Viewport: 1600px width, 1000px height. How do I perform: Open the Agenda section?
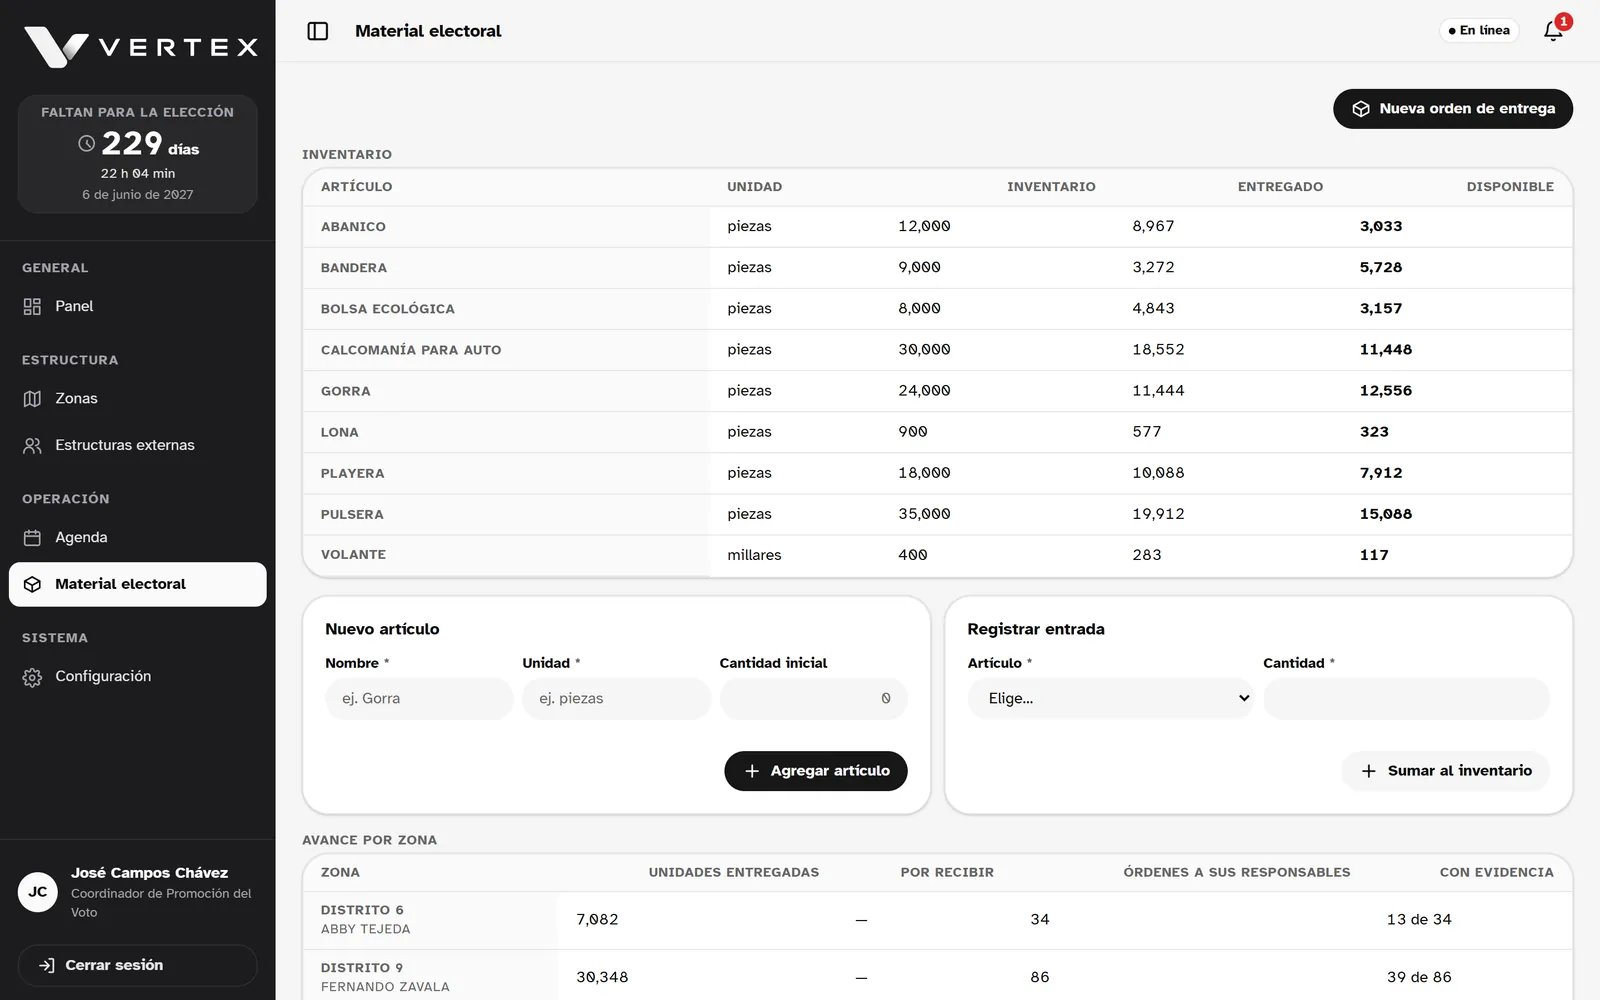(138, 537)
